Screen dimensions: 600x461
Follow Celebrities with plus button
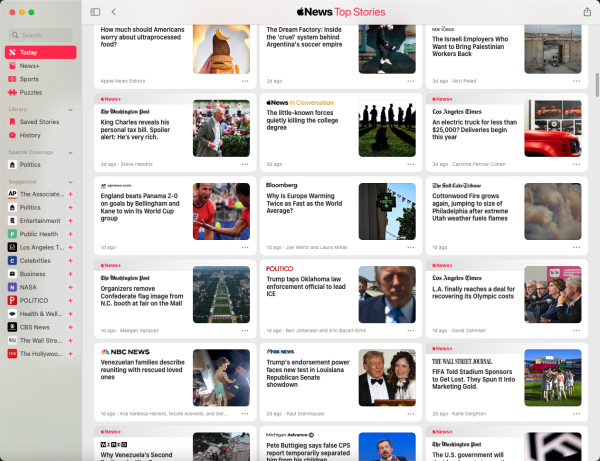pyautogui.click(x=70, y=261)
